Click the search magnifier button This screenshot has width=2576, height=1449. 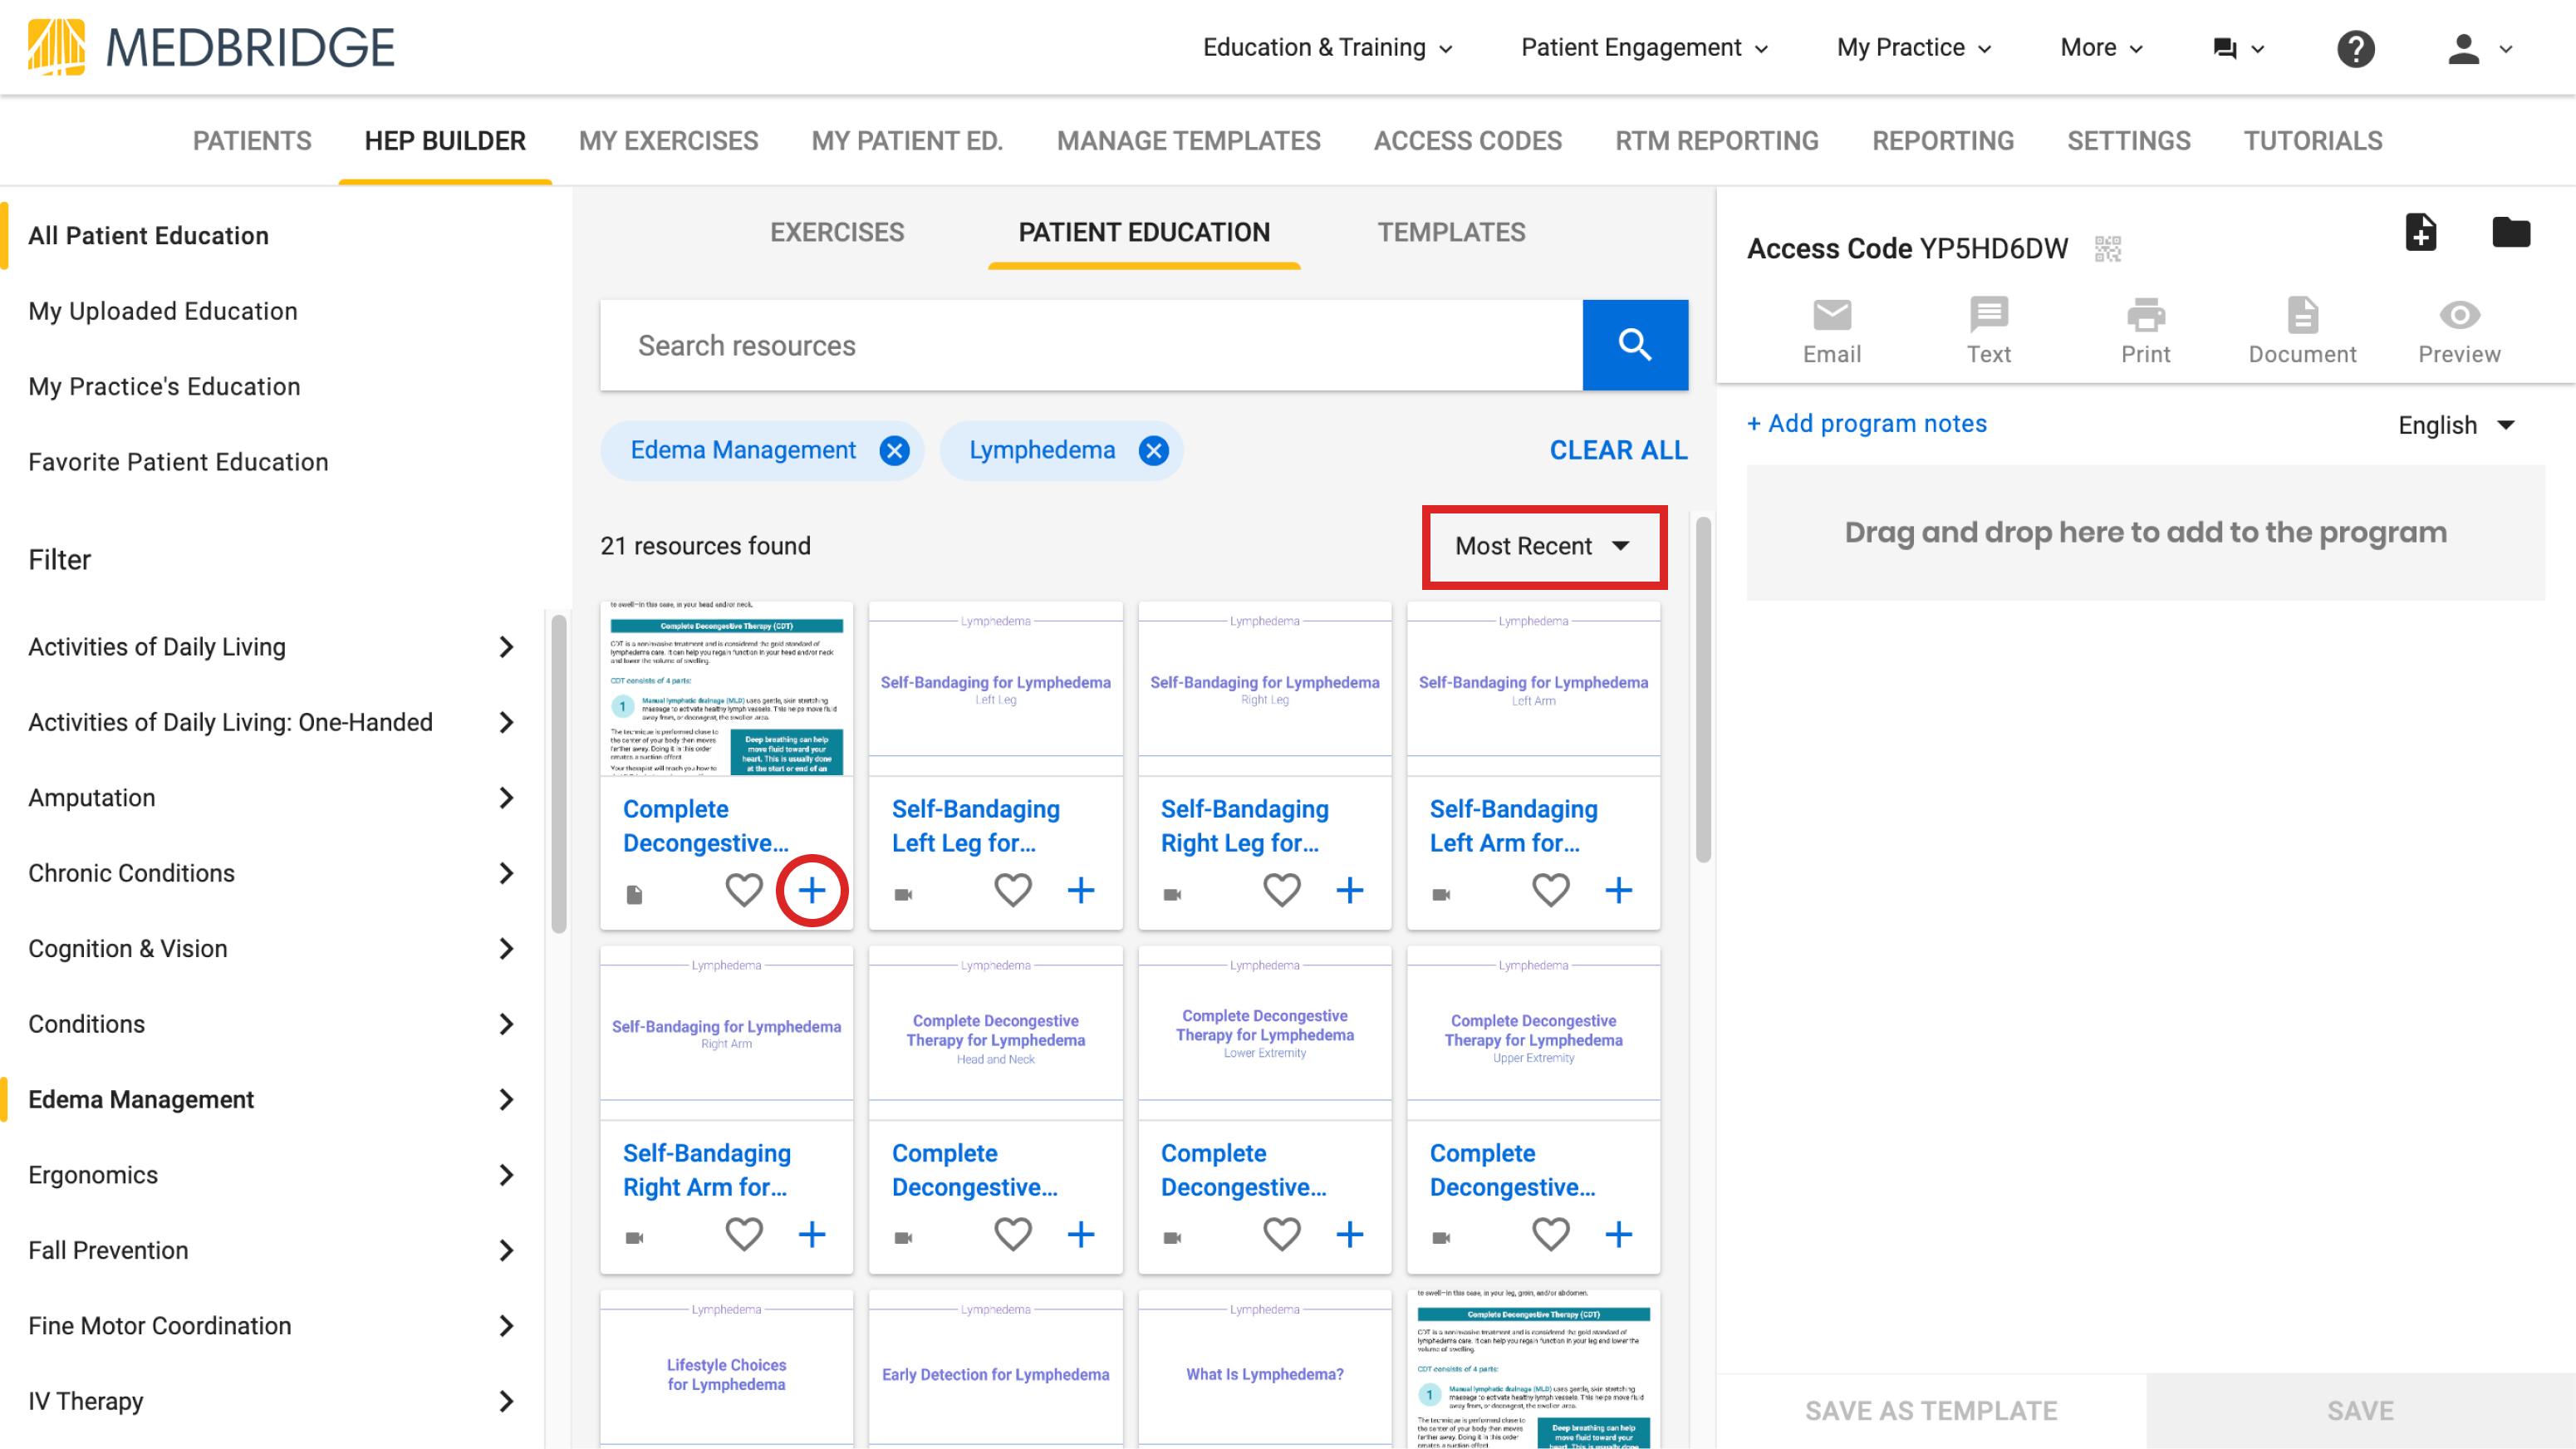point(1635,345)
